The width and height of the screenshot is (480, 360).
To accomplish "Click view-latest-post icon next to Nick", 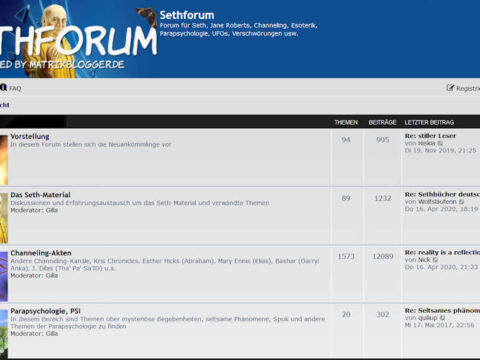I will pos(435,260).
